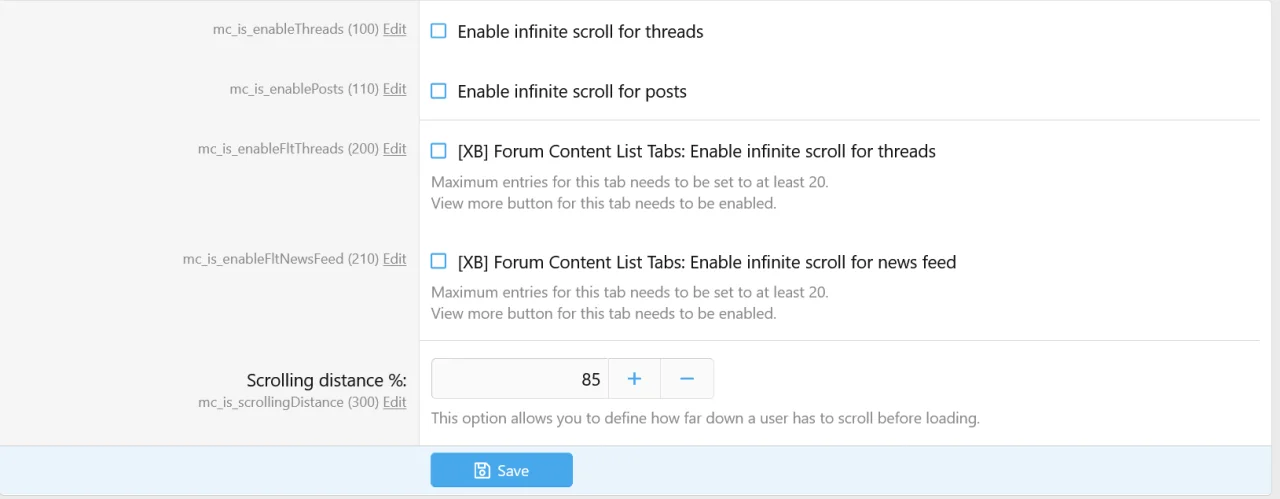
Task: Focus the Scrolling distance value field
Action: pyautogui.click(x=519, y=379)
